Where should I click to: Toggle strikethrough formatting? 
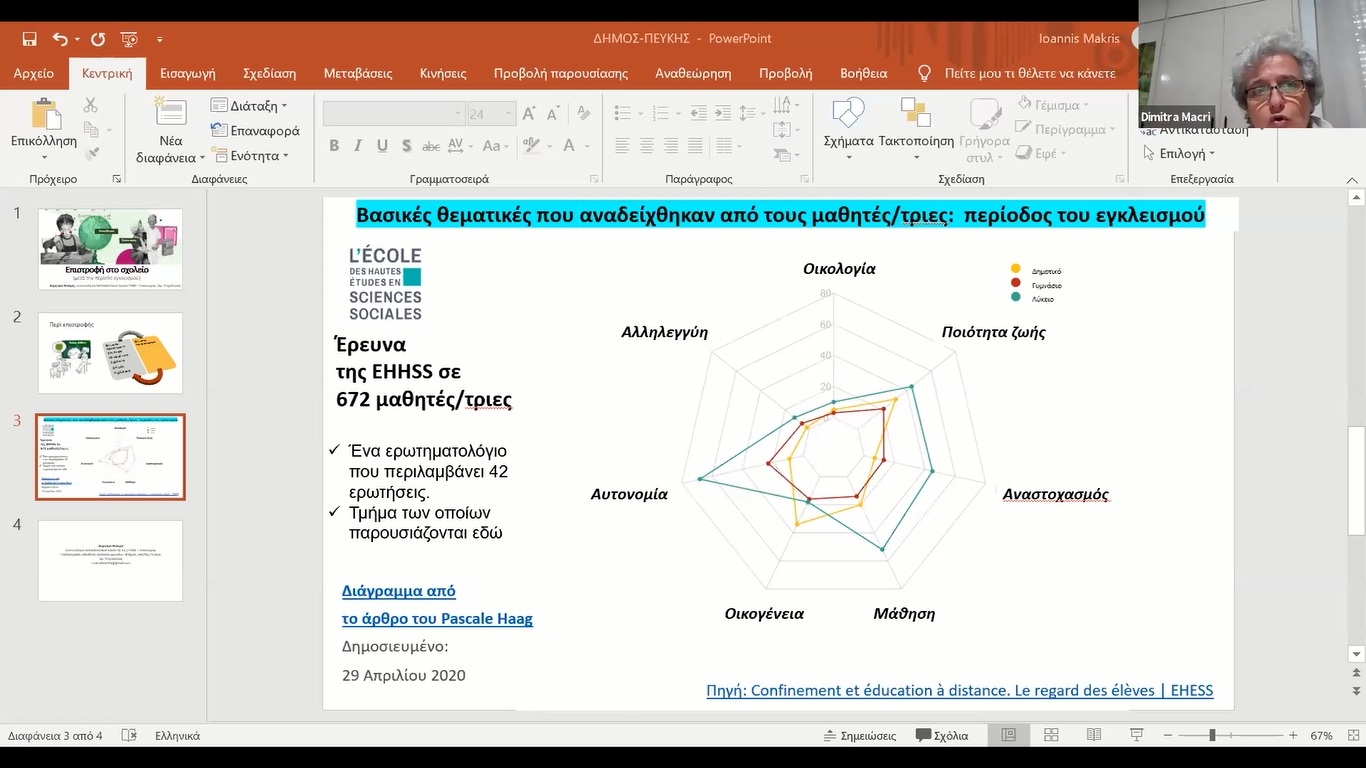pos(431,146)
